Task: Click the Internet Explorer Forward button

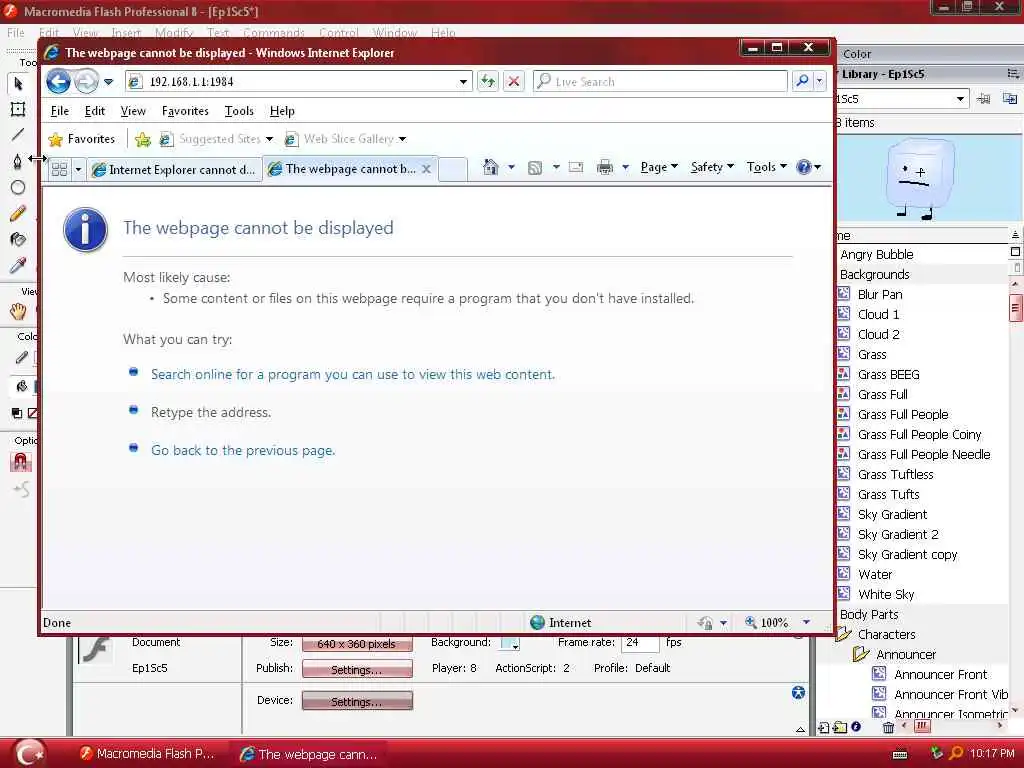Action: pyautogui.click(x=86, y=82)
